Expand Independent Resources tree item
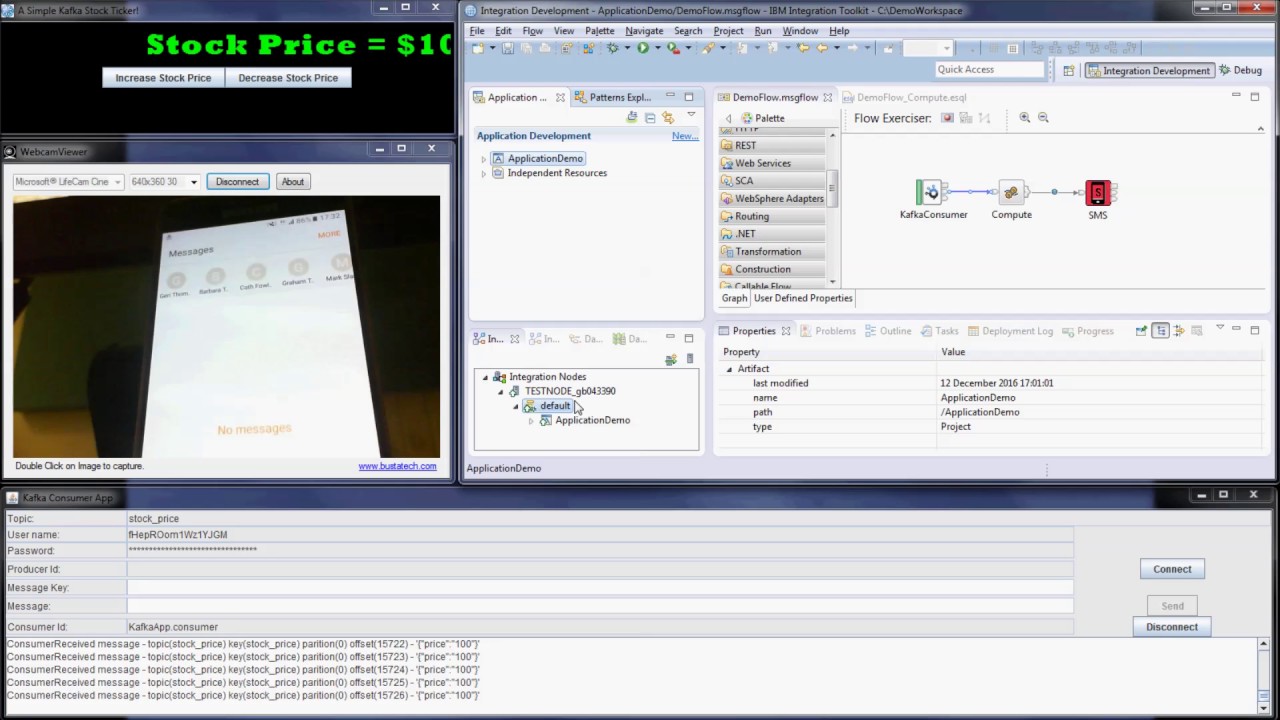The height and width of the screenshot is (720, 1280). coord(484,174)
